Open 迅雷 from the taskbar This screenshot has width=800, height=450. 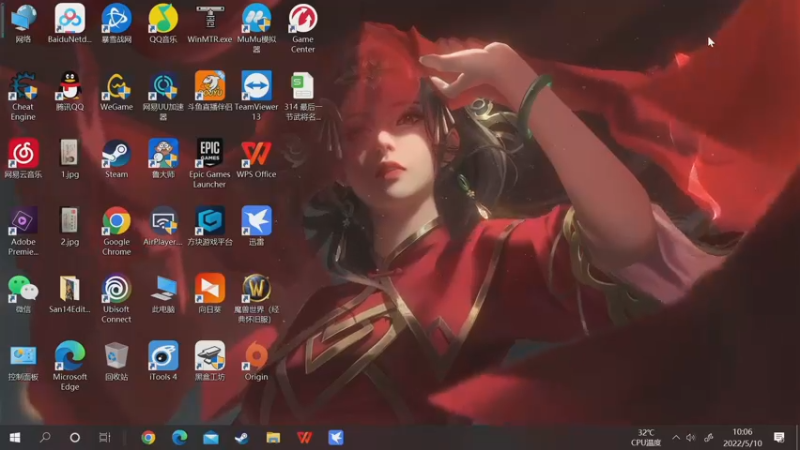pyautogui.click(x=336, y=437)
